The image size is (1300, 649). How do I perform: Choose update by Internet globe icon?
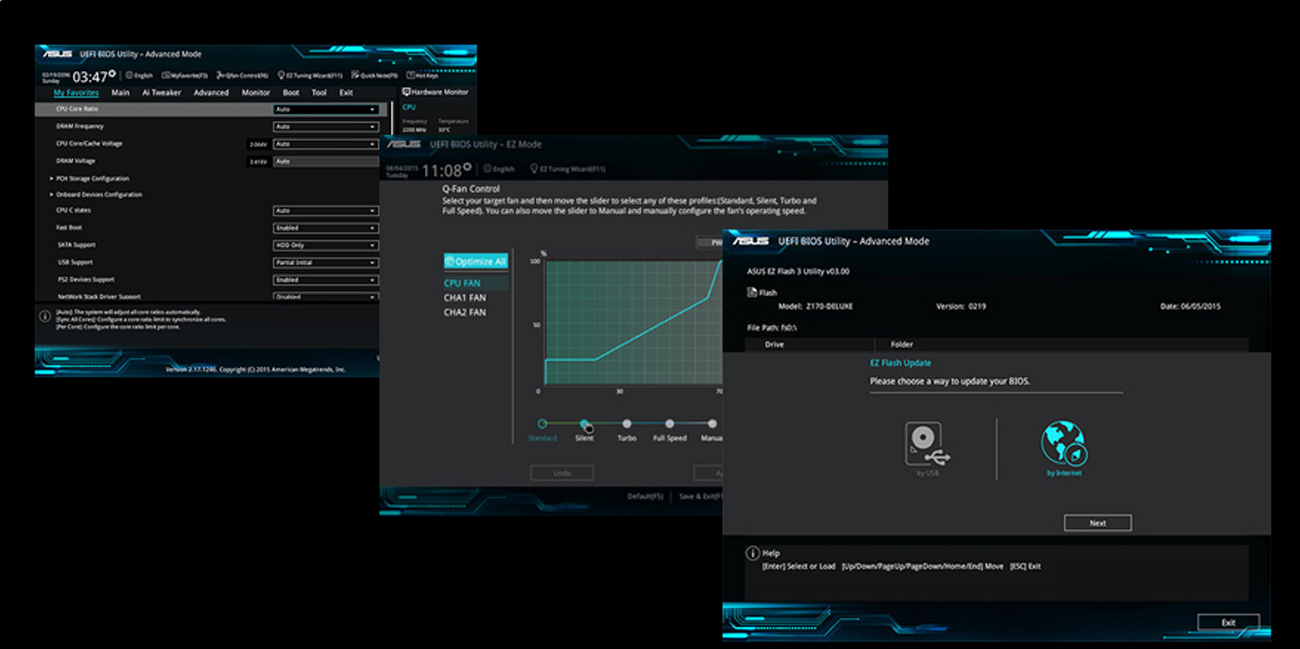(x=1063, y=443)
